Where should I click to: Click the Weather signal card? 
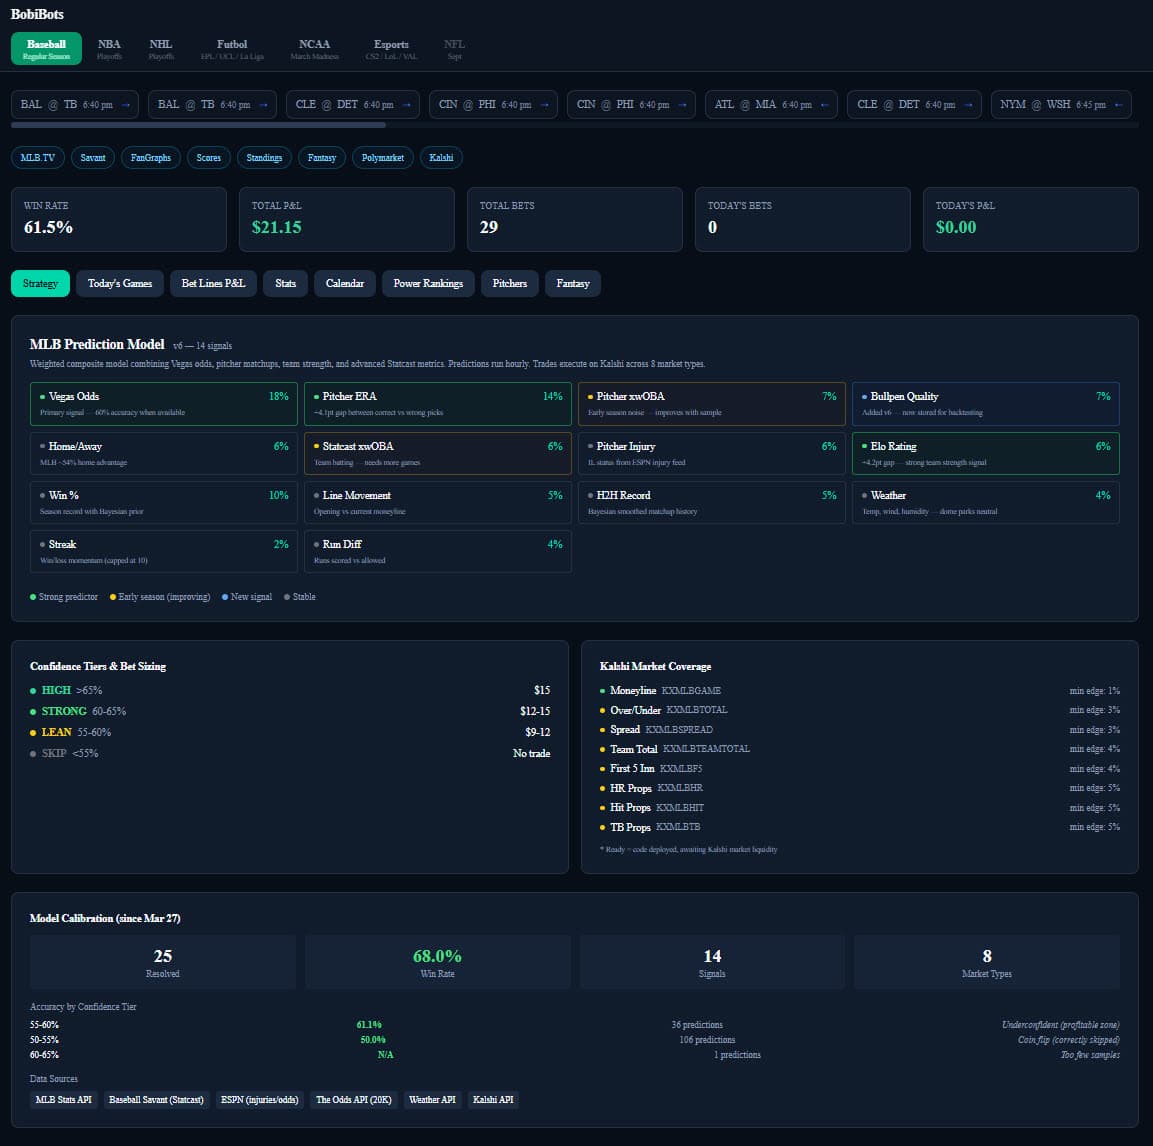[985, 502]
